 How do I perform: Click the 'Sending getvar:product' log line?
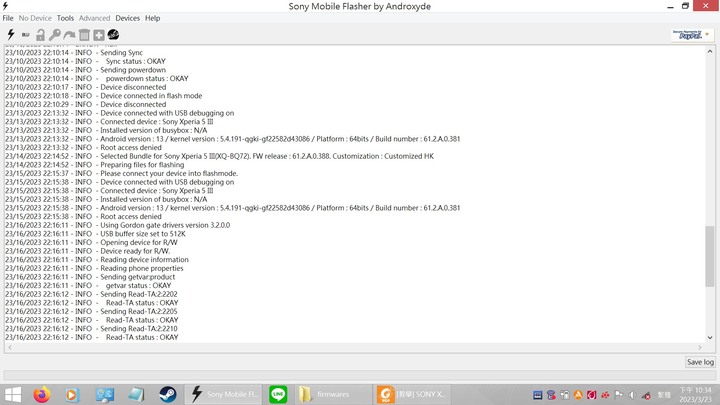(90, 277)
